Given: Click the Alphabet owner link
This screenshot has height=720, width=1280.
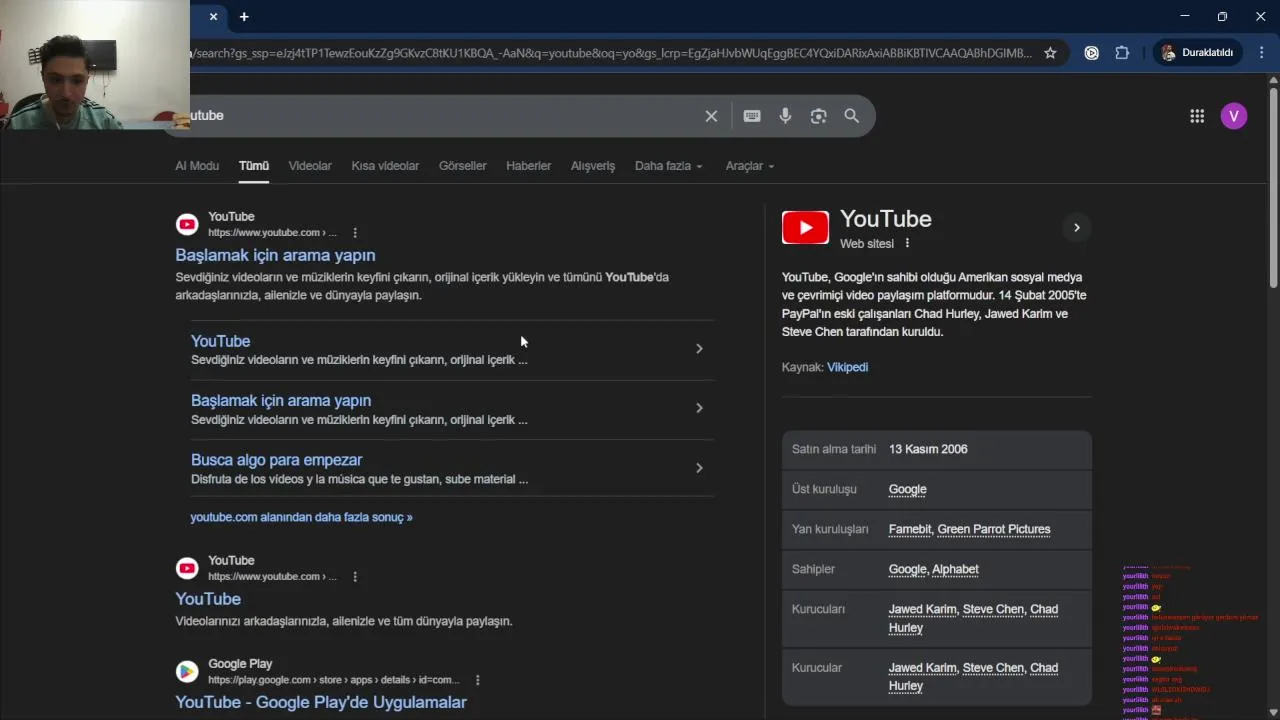Looking at the screenshot, I should coord(955,569).
